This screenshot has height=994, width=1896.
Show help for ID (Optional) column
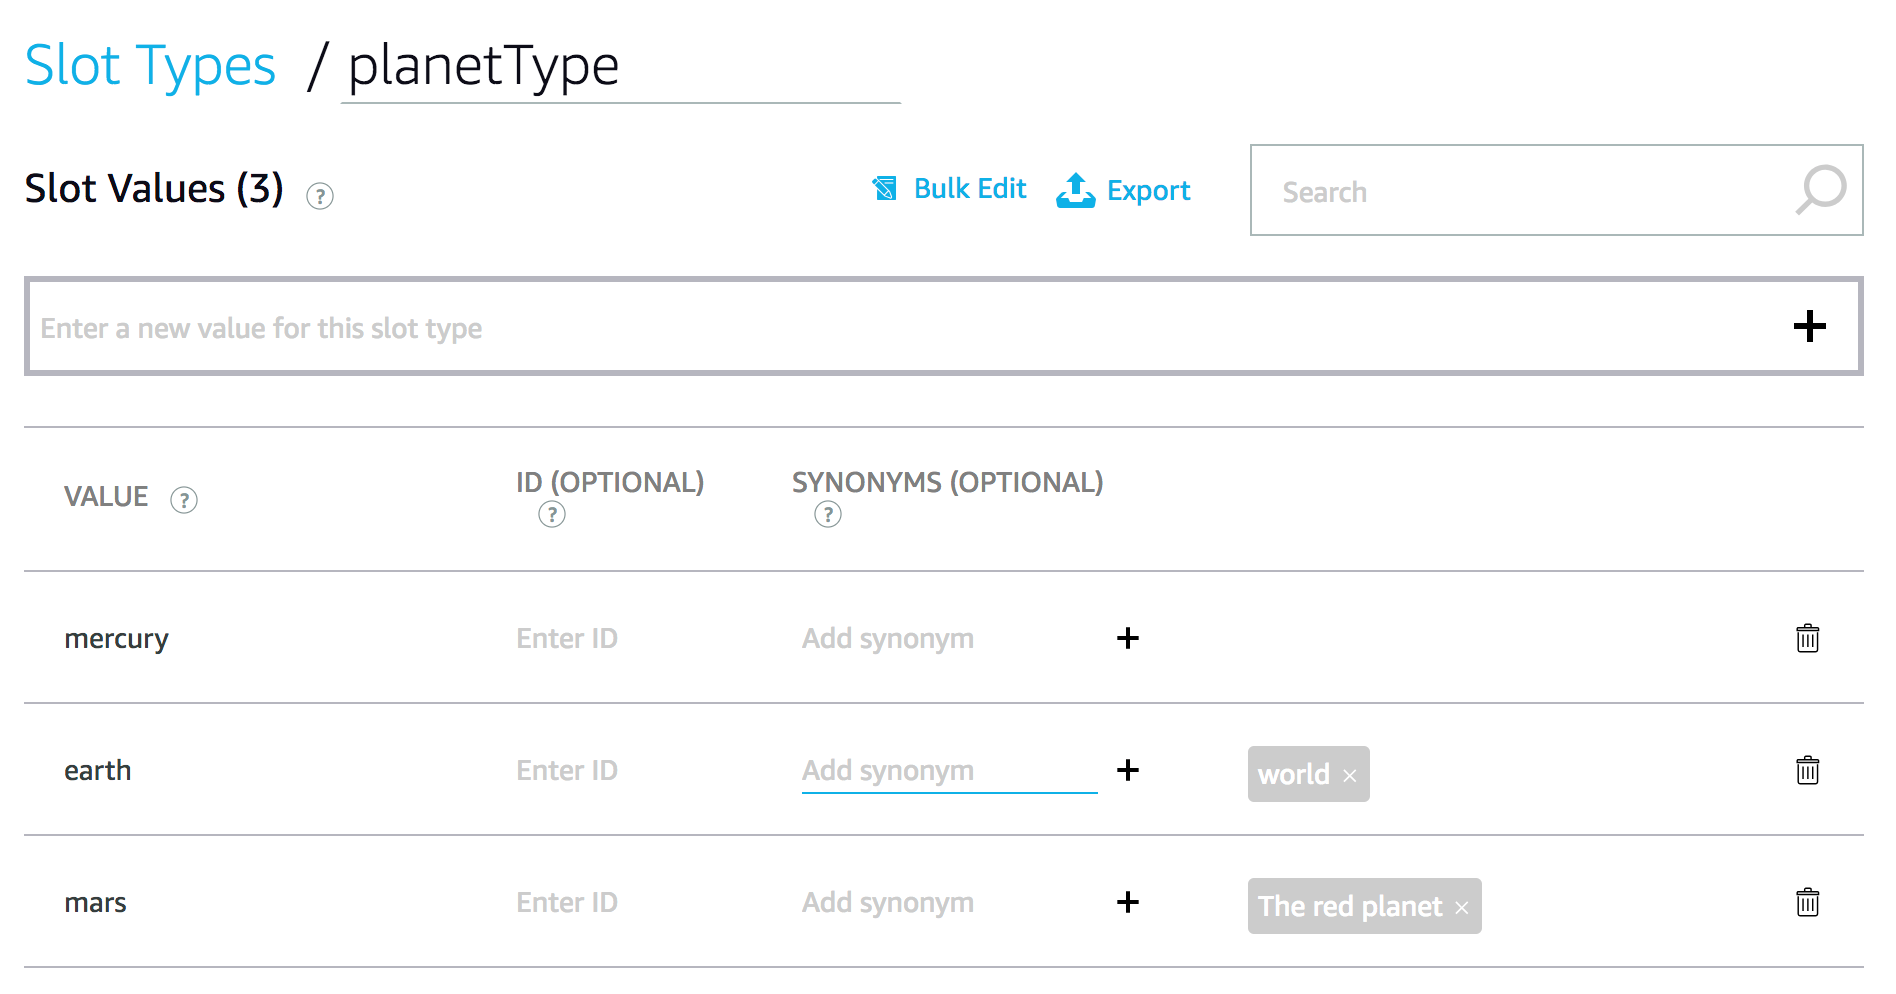(552, 514)
